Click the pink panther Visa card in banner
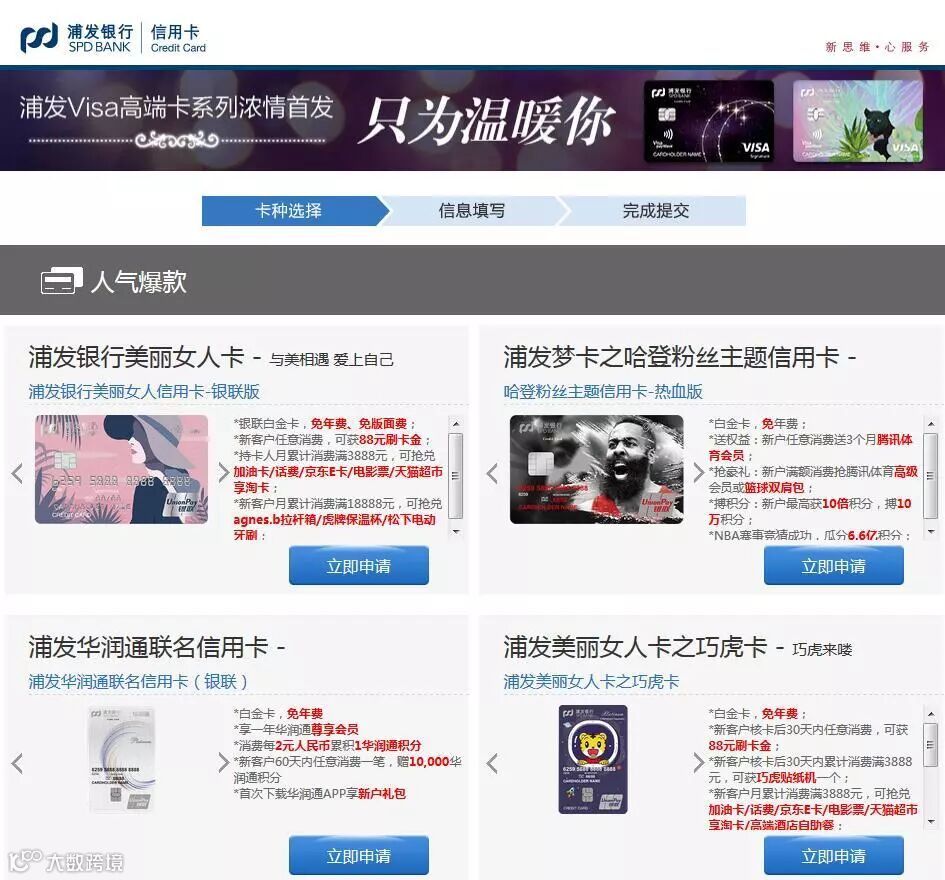The width and height of the screenshot is (945, 880). tap(858, 121)
